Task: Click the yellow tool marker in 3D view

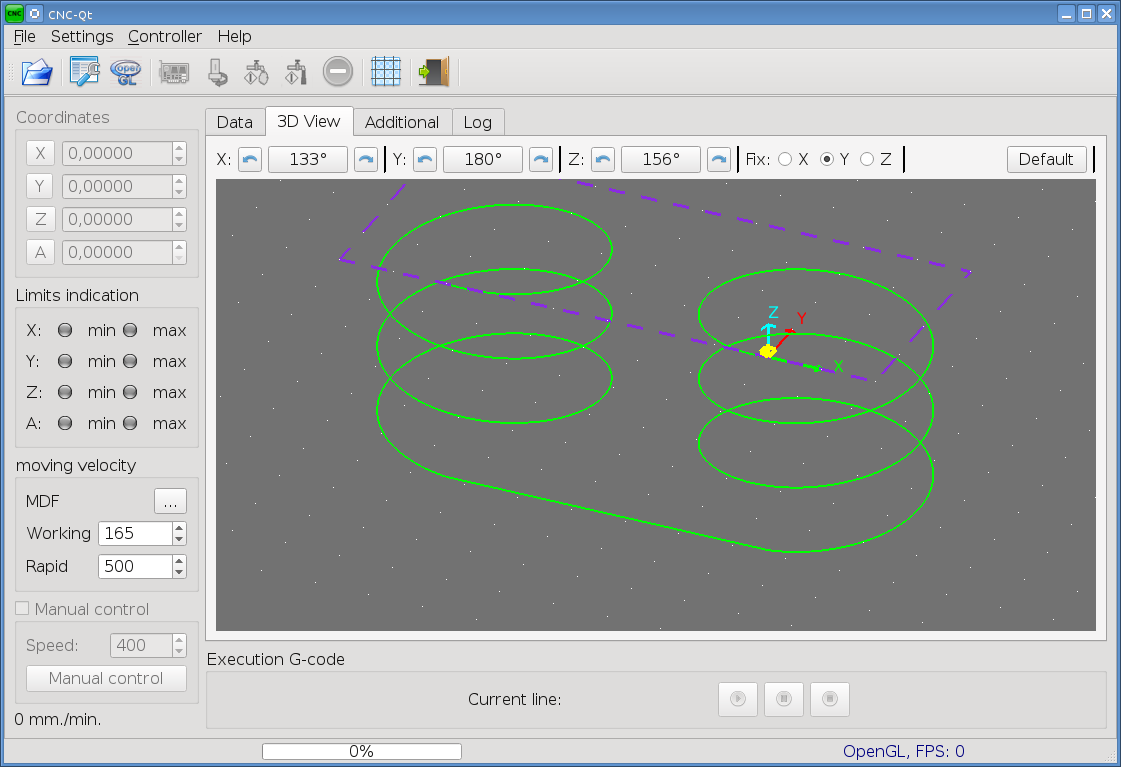Action: (767, 351)
